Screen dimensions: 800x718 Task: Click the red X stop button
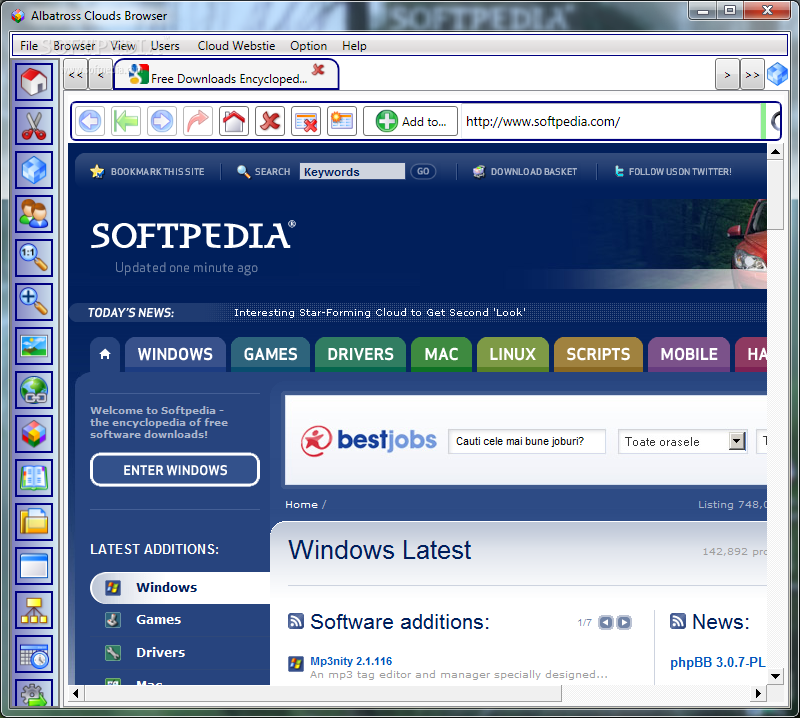(x=269, y=121)
